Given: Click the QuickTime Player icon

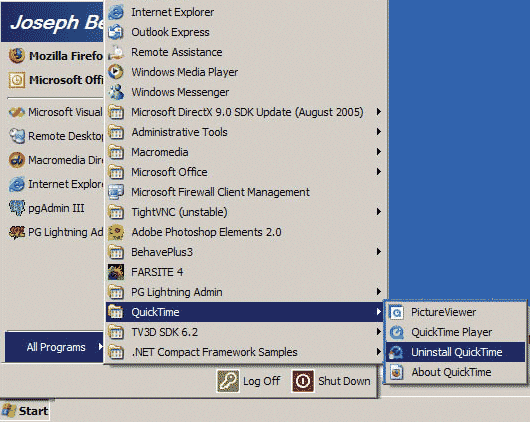Looking at the screenshot, I should click(x=396, y=332).
